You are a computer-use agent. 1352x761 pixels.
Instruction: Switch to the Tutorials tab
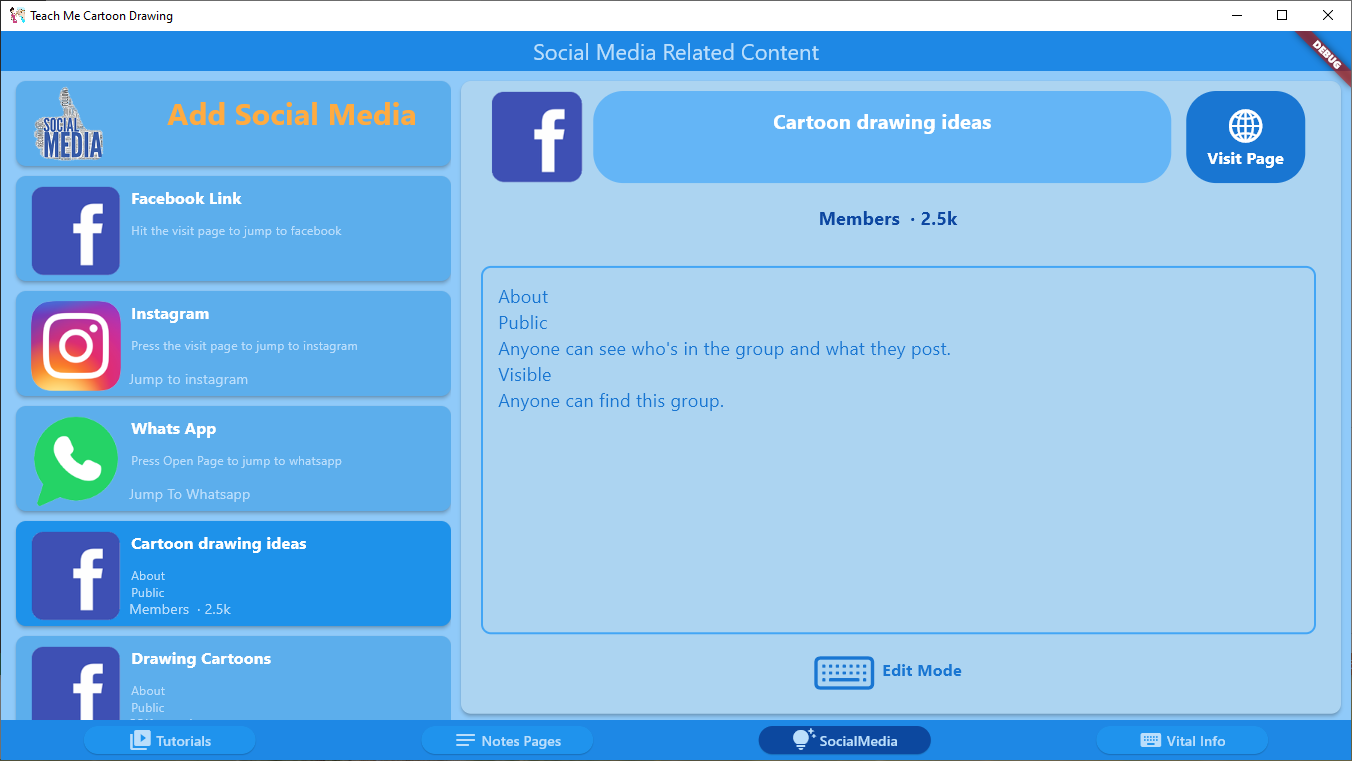point(170,741)
